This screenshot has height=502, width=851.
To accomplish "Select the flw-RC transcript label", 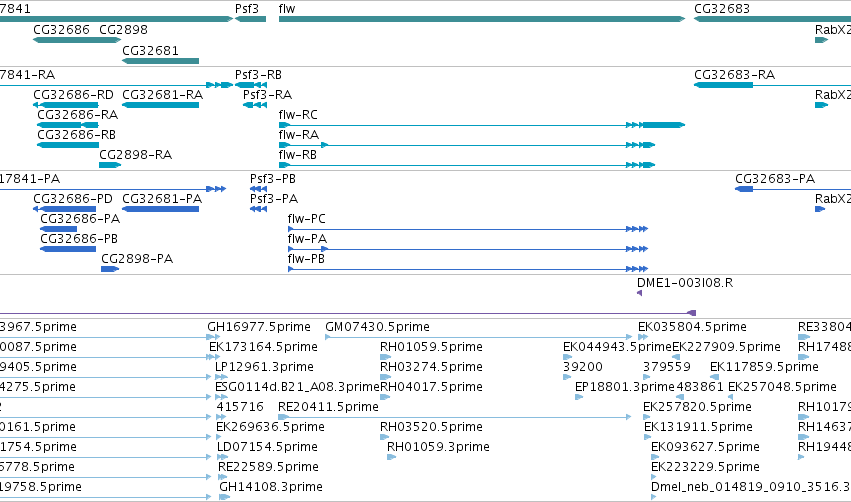I will pyautogui.click(x=298, y=115).
